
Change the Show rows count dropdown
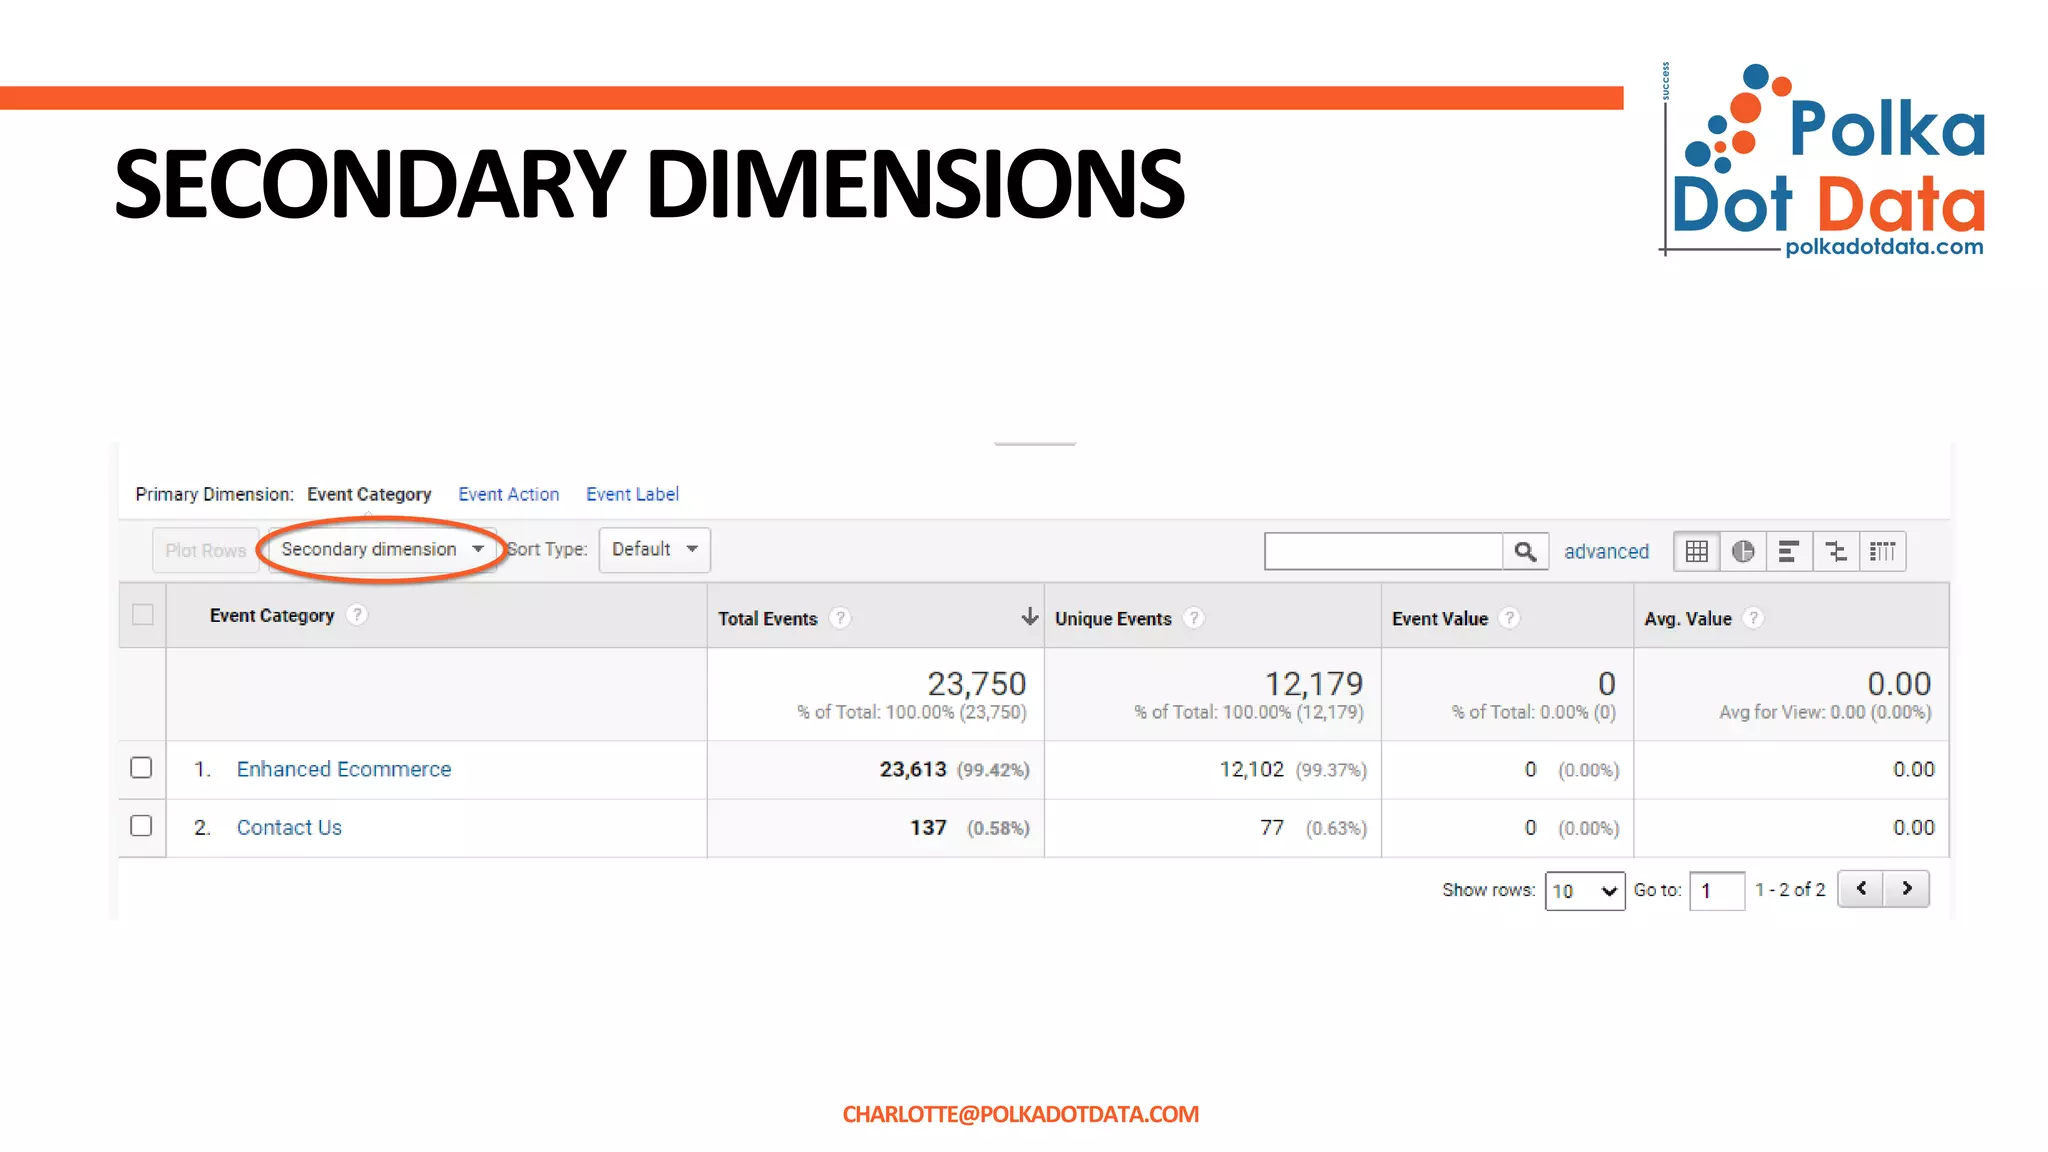tap(1584, 890)
